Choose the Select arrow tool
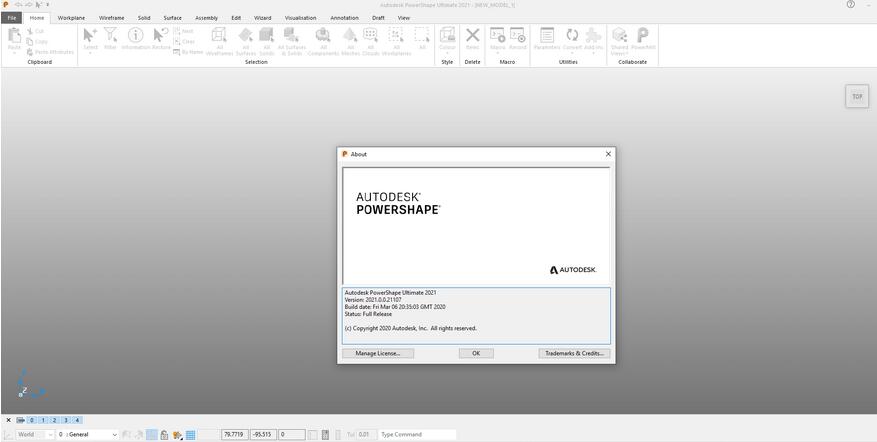The width and height of the screenshot is (877, 442). (90, 35)
